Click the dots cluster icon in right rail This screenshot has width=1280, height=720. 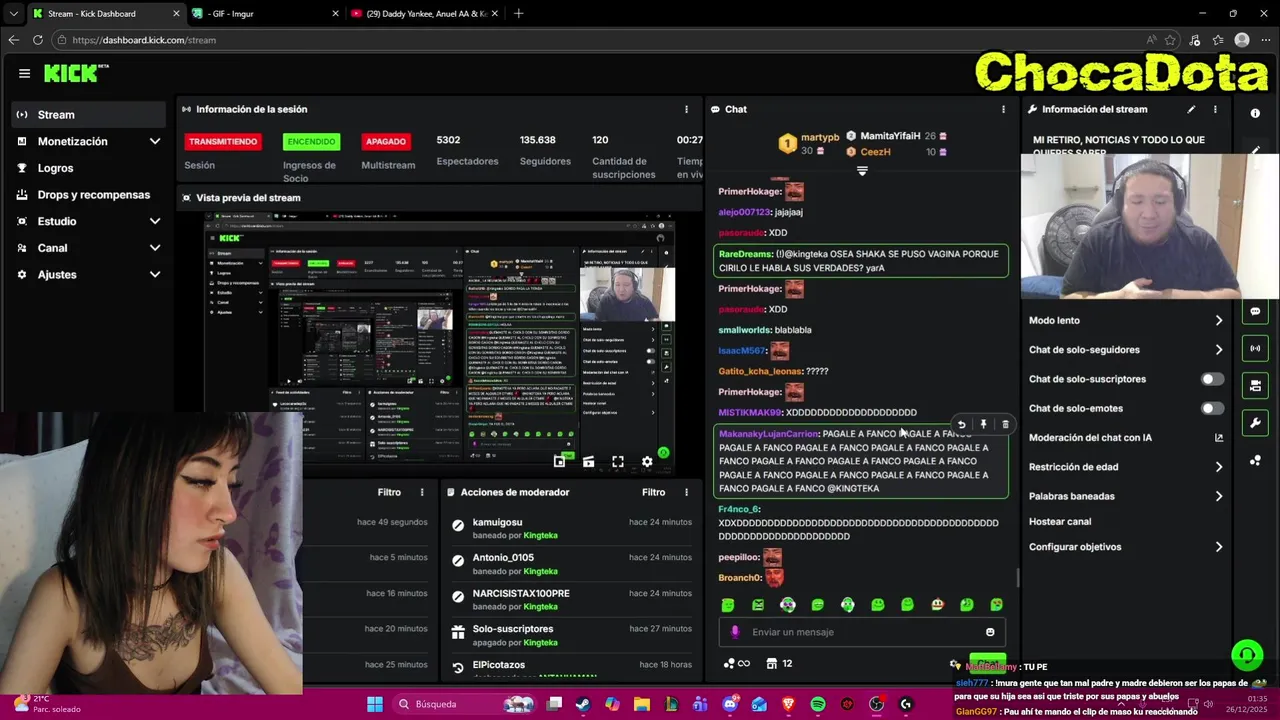[x=1255, y=460]
